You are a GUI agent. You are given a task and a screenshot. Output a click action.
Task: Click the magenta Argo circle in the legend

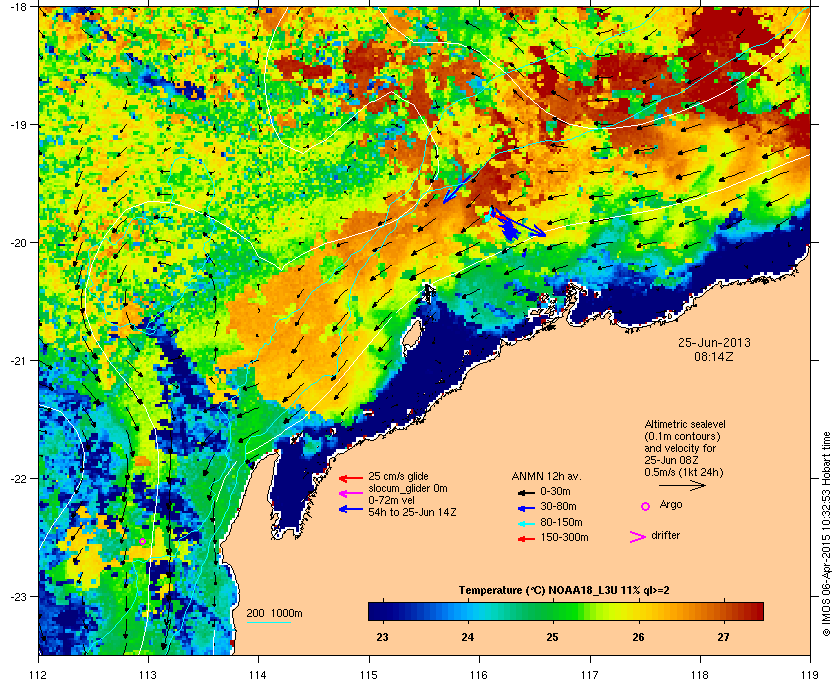(646, 506)
